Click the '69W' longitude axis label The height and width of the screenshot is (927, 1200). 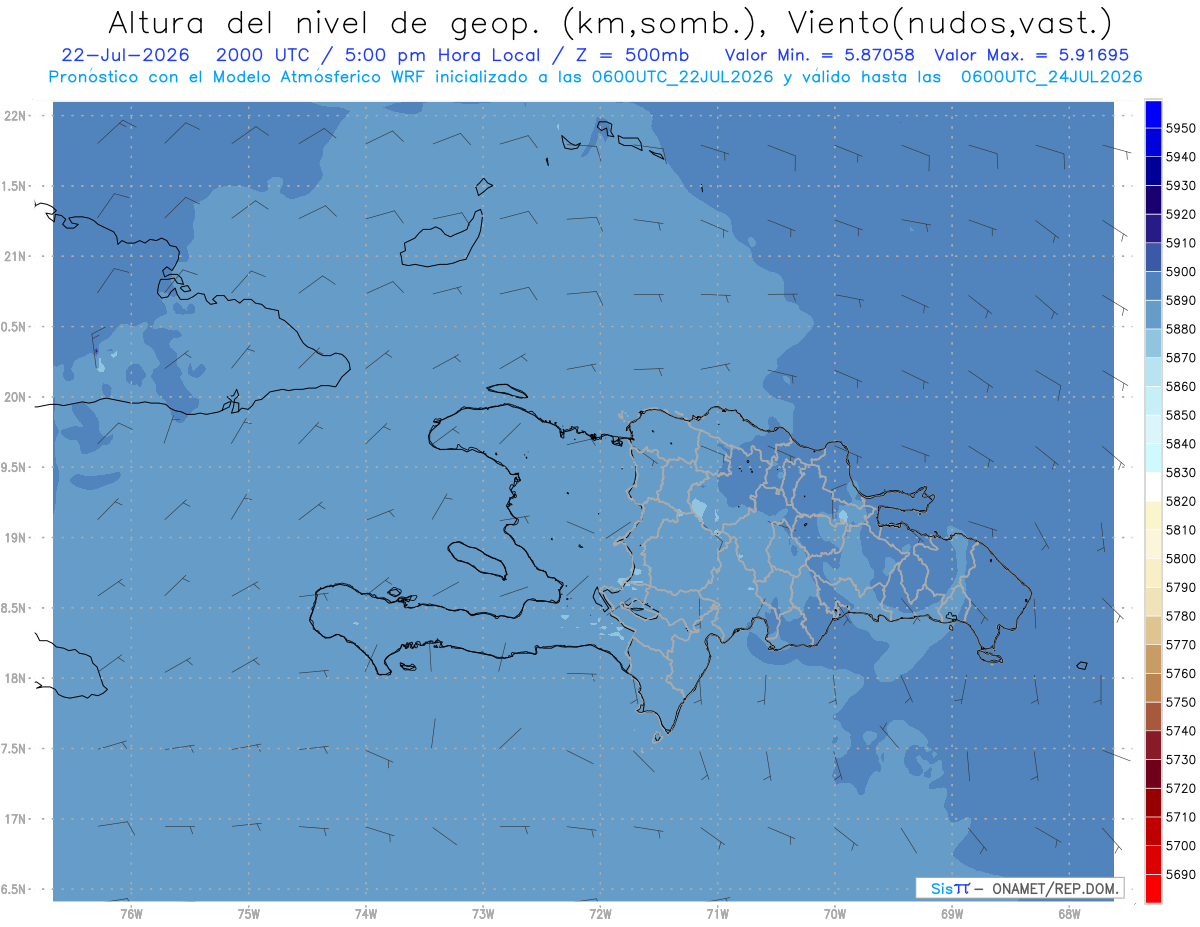tap(952, 913)
